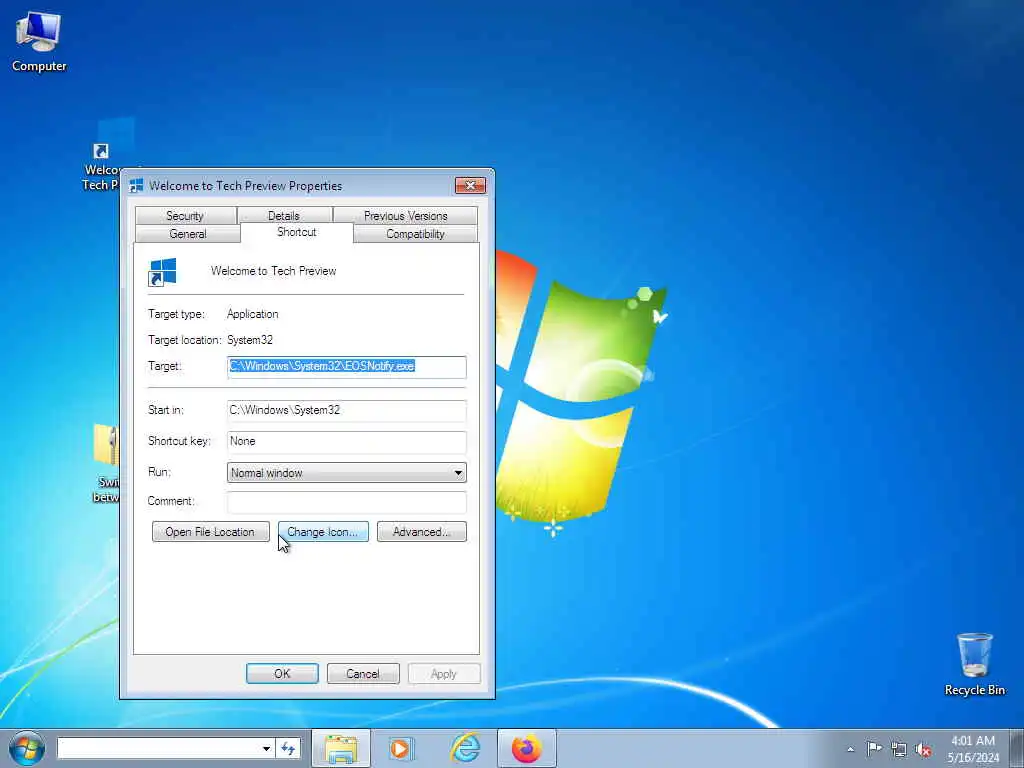The height and width of the screenshot is (768, 1024).
Task: Close the Properties dialog with the red X
Action: pos(470,185)
